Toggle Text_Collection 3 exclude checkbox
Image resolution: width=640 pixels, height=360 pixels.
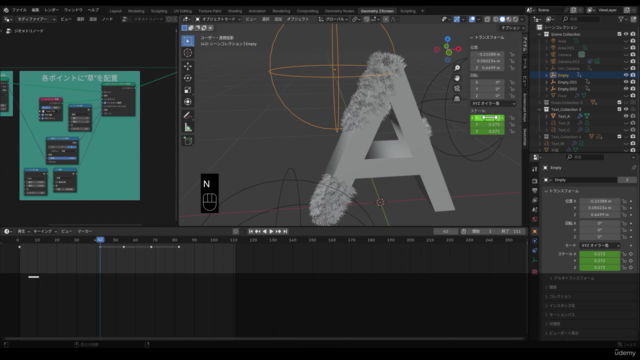[x=620, y=109]
